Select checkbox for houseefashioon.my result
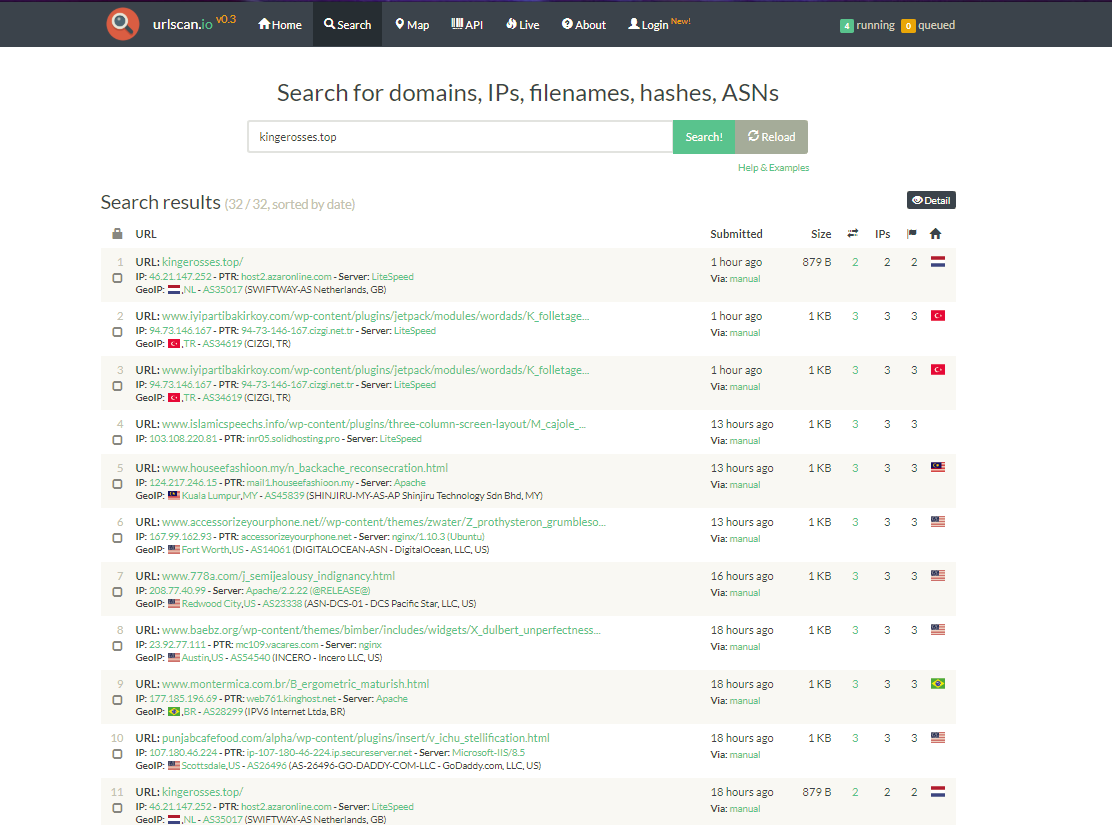Image resolution: width=1112 pixels, height=825 pixels. click(x=117, y=484)
